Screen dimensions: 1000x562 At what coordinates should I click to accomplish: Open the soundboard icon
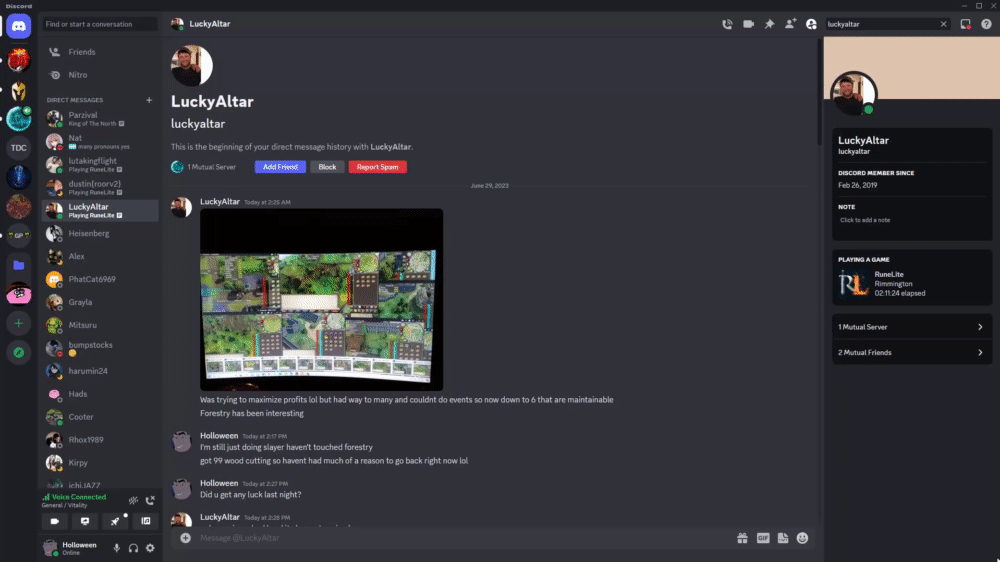pyautogui.click(x=145, y=522)
